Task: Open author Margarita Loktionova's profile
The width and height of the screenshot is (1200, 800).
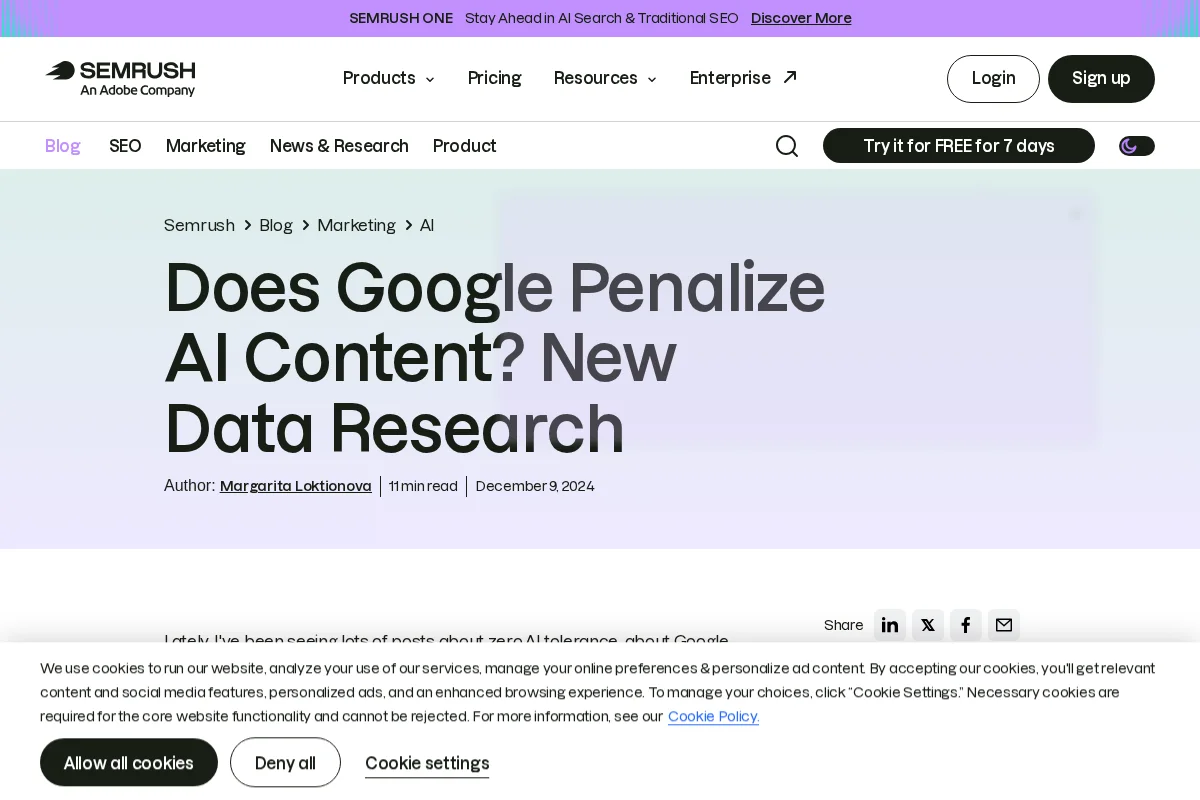Action: click(296, 486)
